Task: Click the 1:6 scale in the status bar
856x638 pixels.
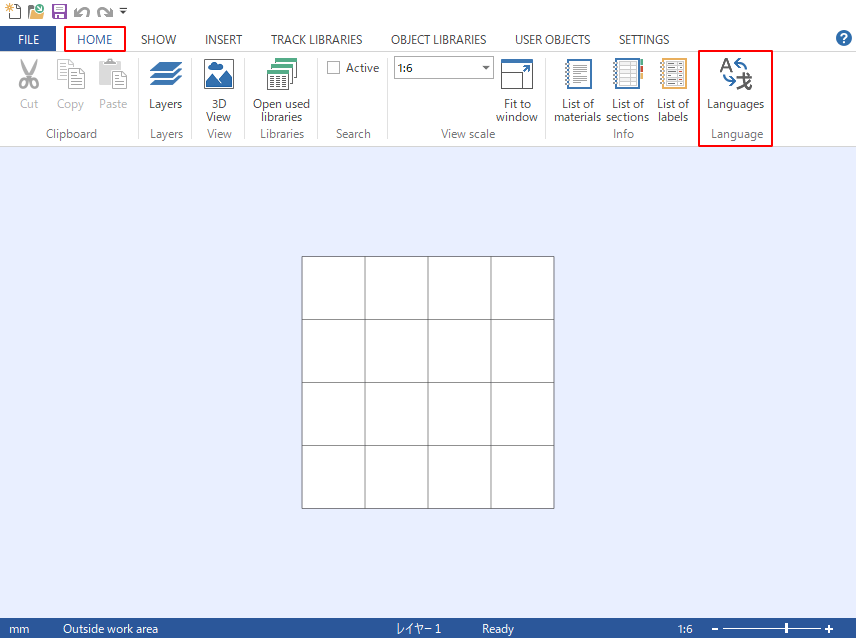Action: (685, 629)
